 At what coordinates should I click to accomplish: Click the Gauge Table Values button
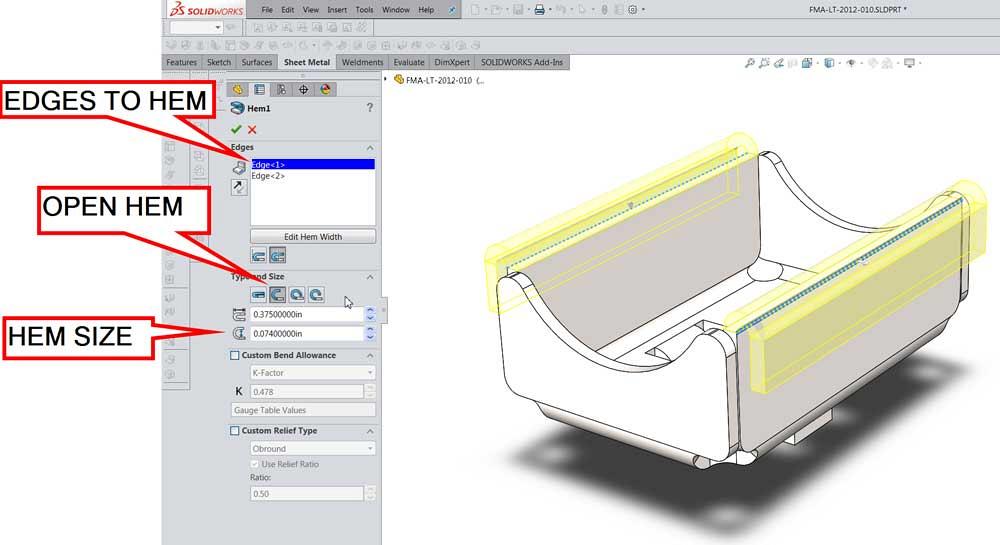click(x=303, y=410)
